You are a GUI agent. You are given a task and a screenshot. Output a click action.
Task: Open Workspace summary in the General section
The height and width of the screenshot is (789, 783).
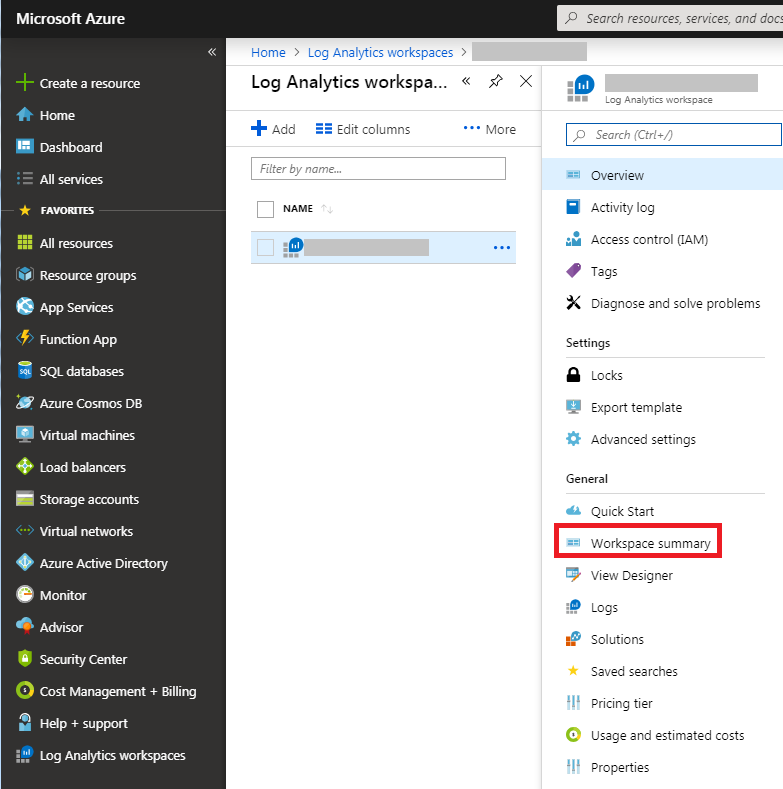[650, 543]
